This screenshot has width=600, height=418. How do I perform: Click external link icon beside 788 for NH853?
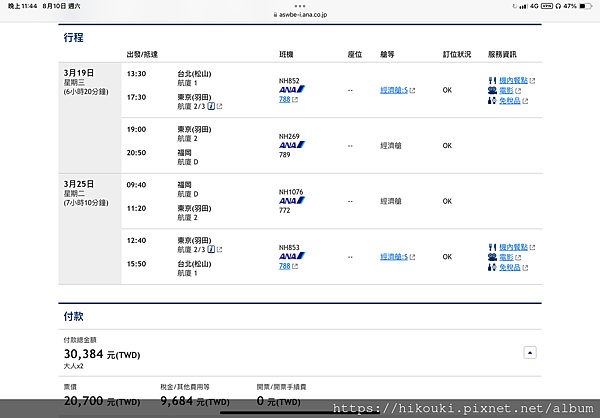tap(295, 266)
